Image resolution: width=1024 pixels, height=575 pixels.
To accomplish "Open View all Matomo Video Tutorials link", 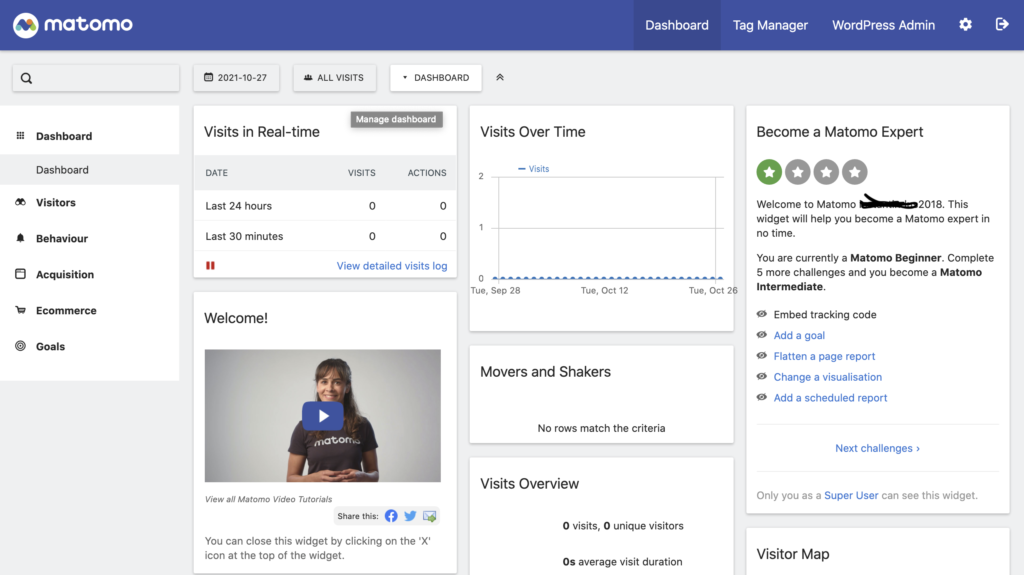I will pos(268,499).
